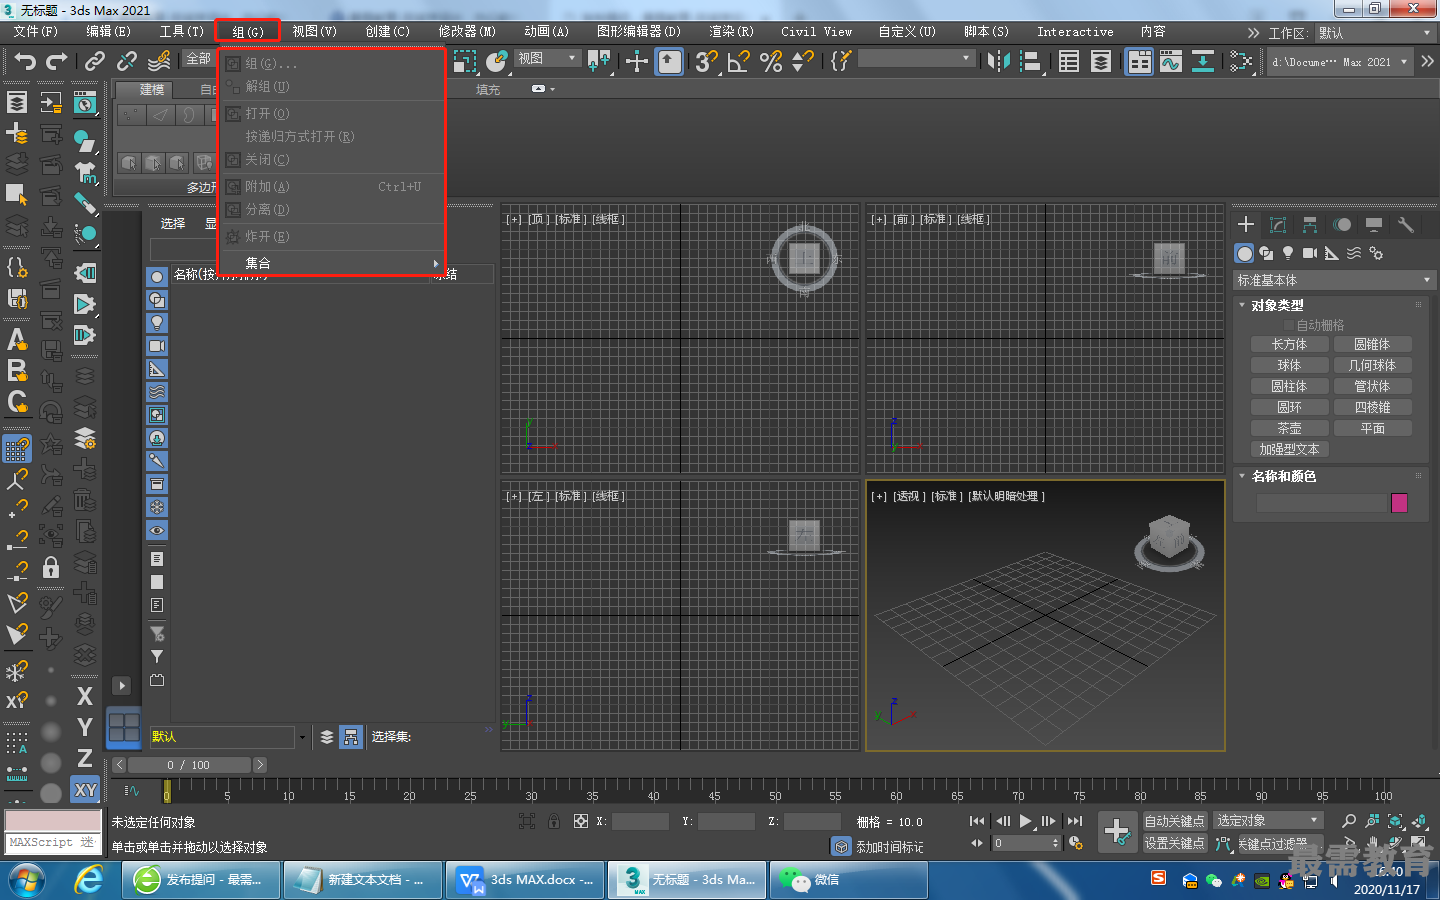Screen dimensions: 1440x900
Task: Open the 集合 submenu entry
Action: pyautogui.click(x=332, y=263)
